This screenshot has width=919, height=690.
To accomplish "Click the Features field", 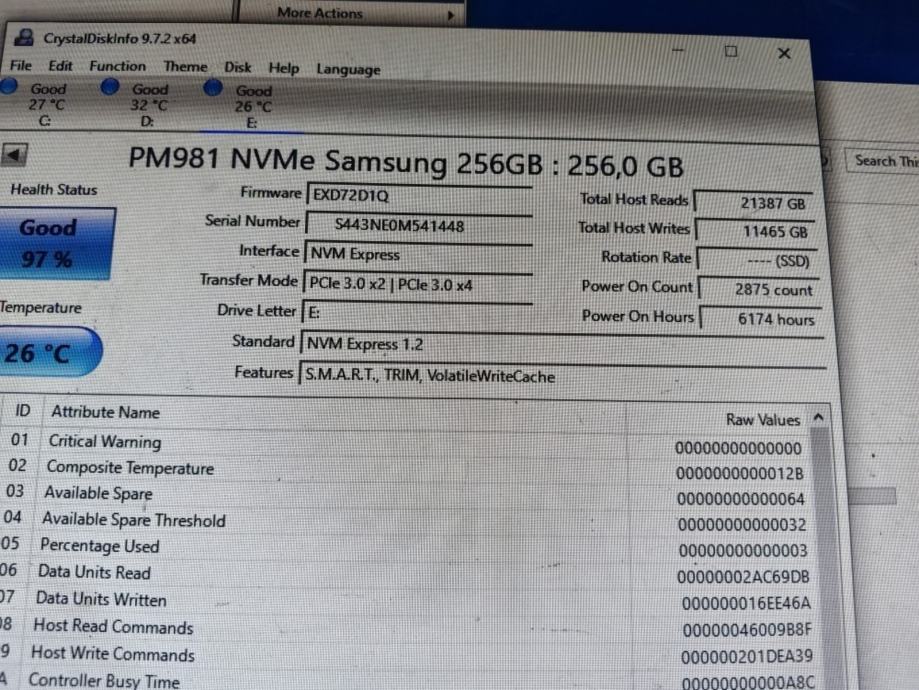I will pos(562,376).
